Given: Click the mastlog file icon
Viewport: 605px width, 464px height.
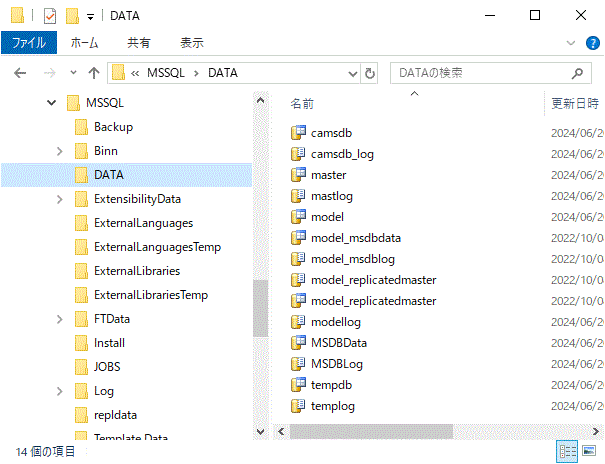Looking at the screenshot, I should pyautogui.click(x=298, y=196).
